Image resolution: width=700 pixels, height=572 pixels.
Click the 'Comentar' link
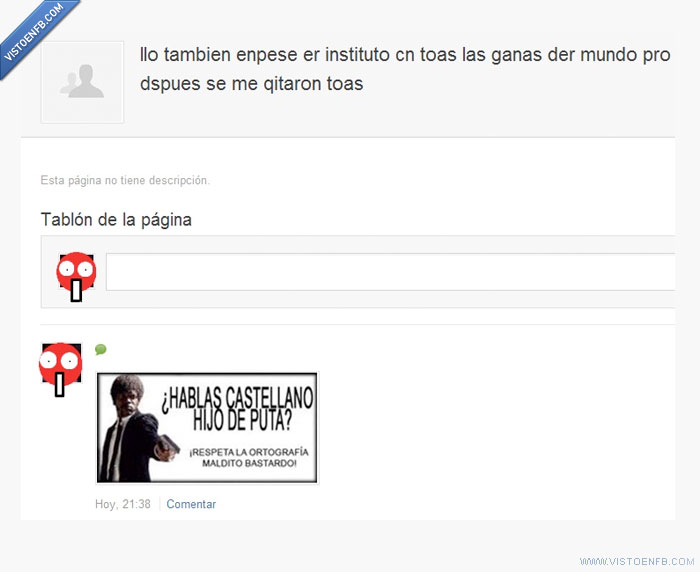[191, 504]
